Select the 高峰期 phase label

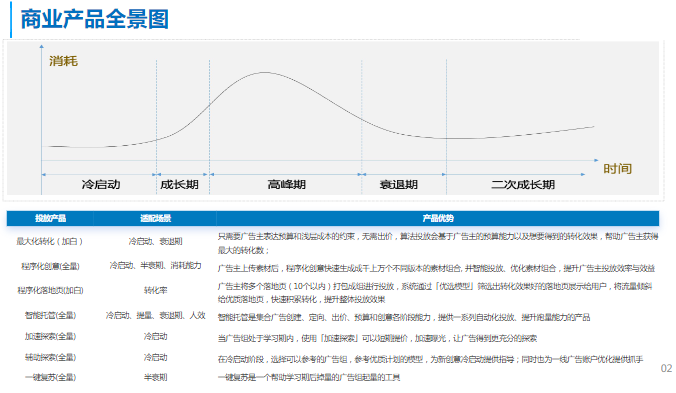click(286, 184)
